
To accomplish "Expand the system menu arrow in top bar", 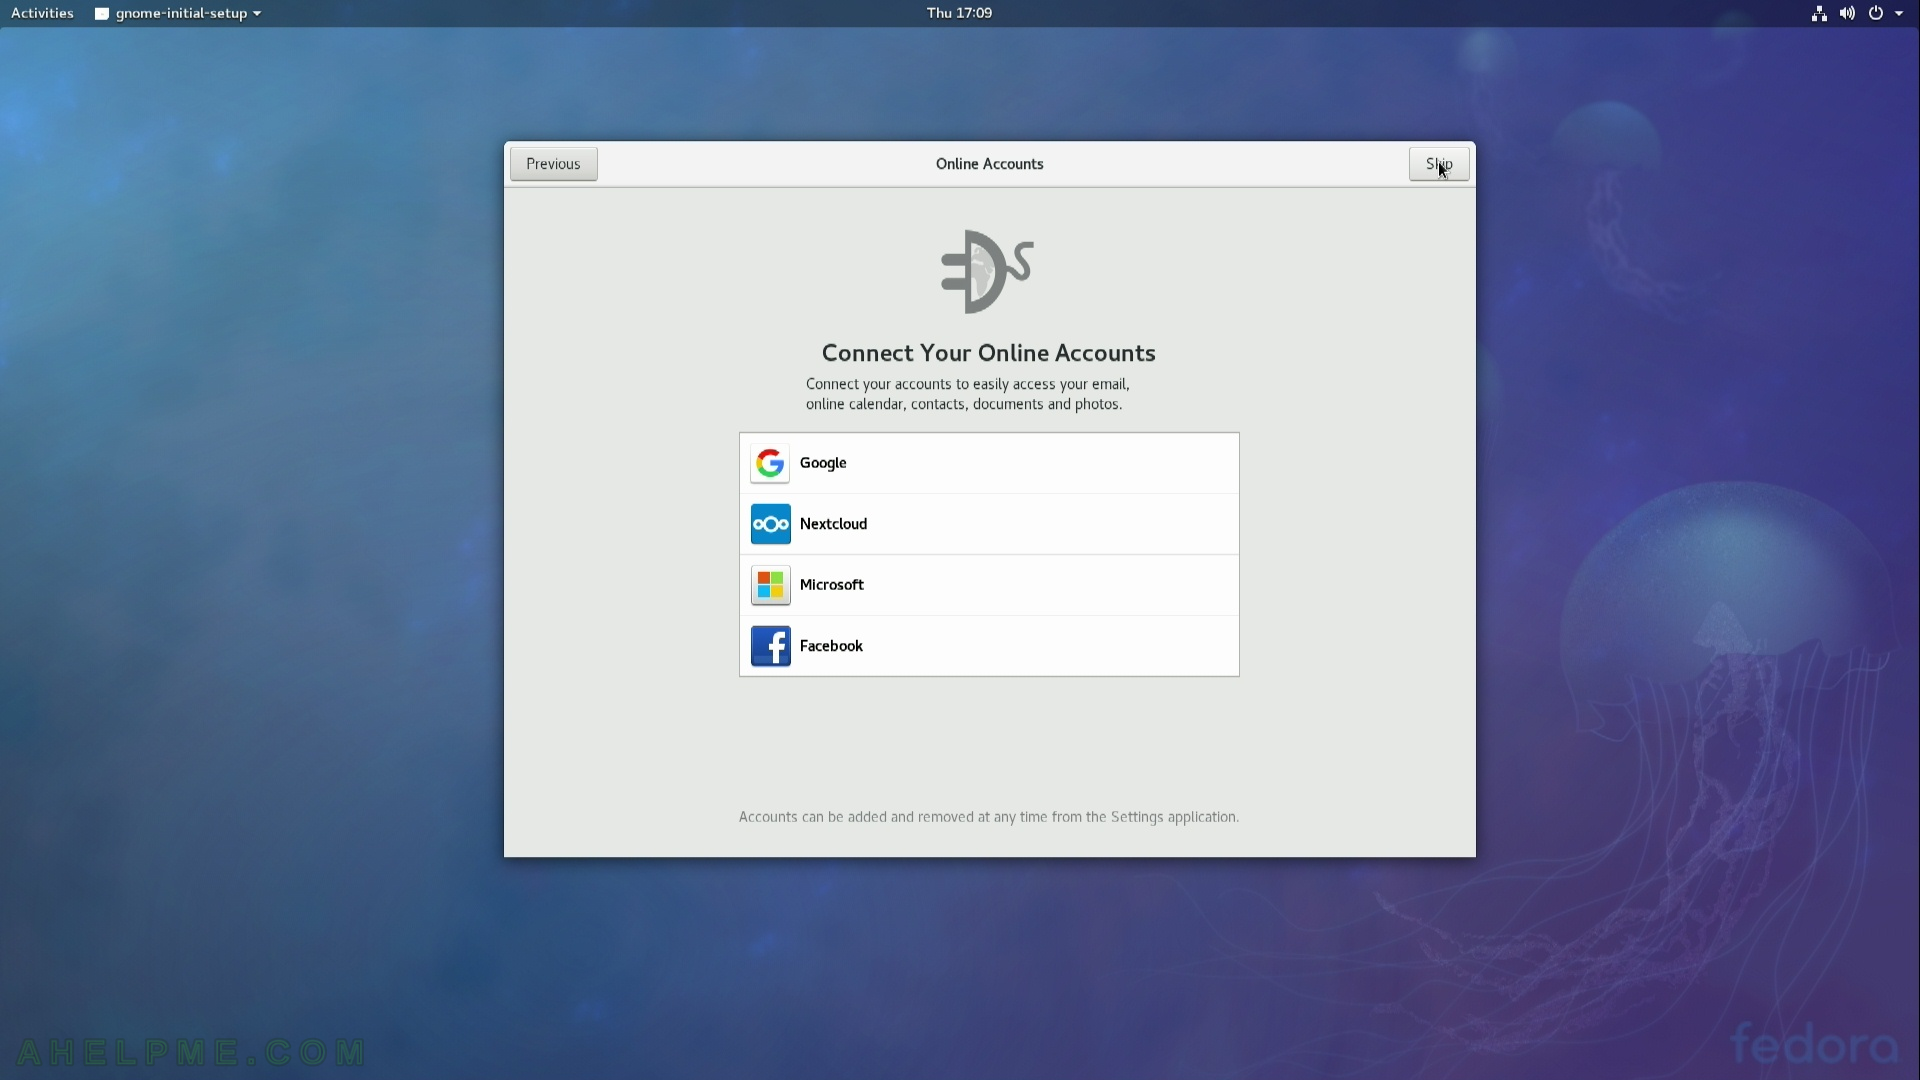I will coord(1899,13).
